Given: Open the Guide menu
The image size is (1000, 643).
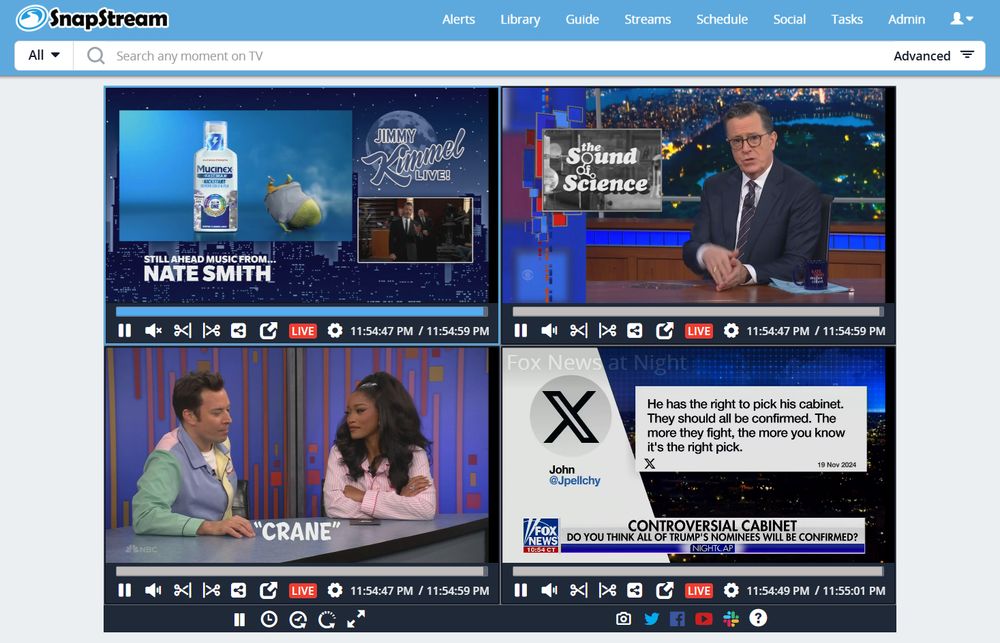Looking at the screenshot, I should click(582, 19).
